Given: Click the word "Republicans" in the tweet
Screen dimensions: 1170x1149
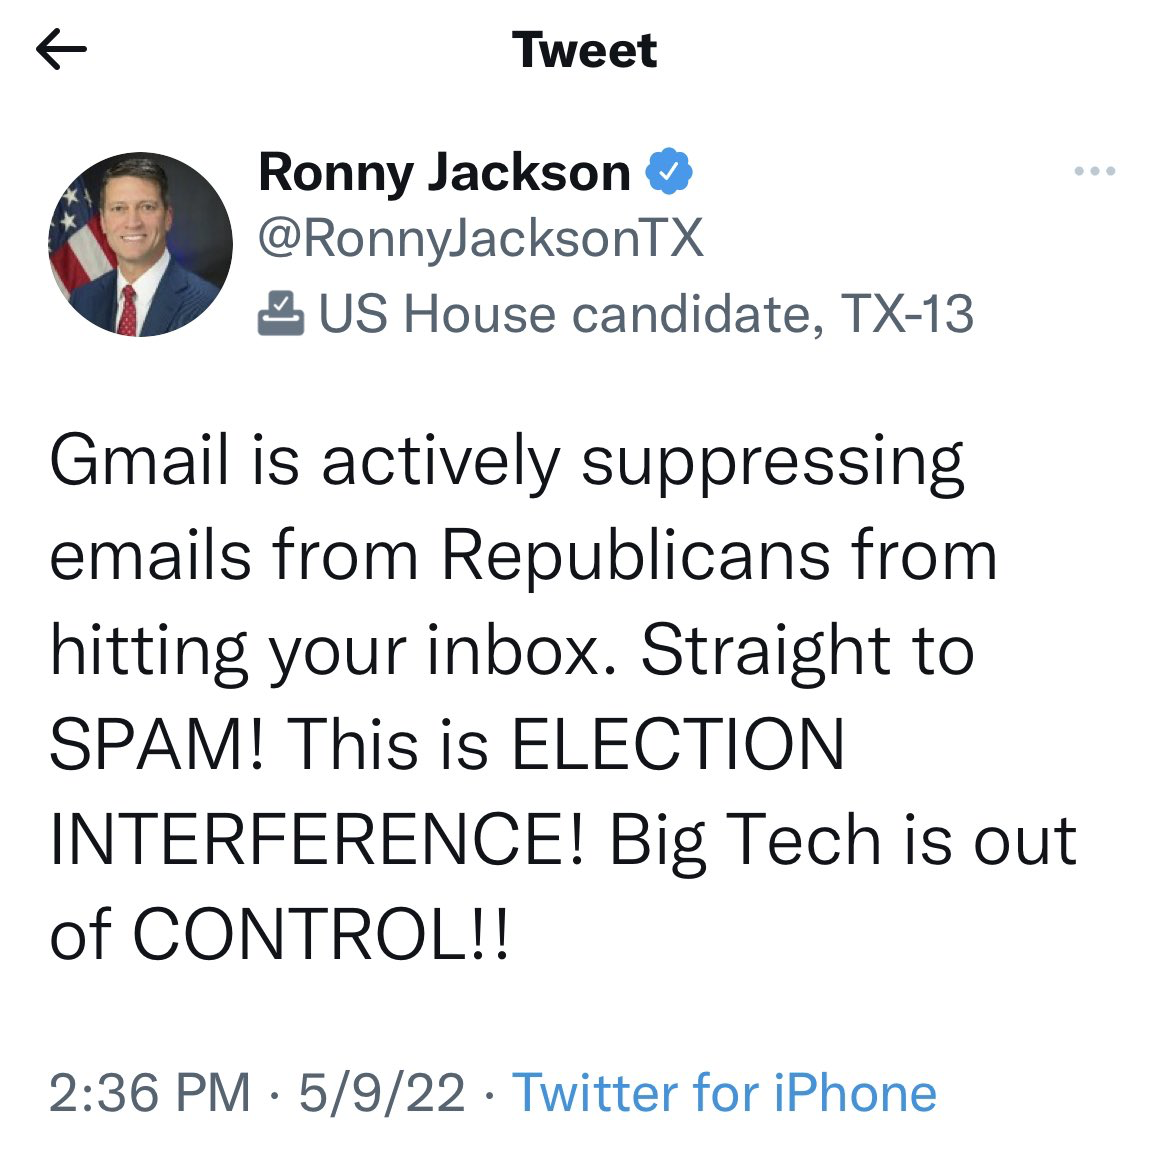Looking at the screenshot, I should point(635,556).
